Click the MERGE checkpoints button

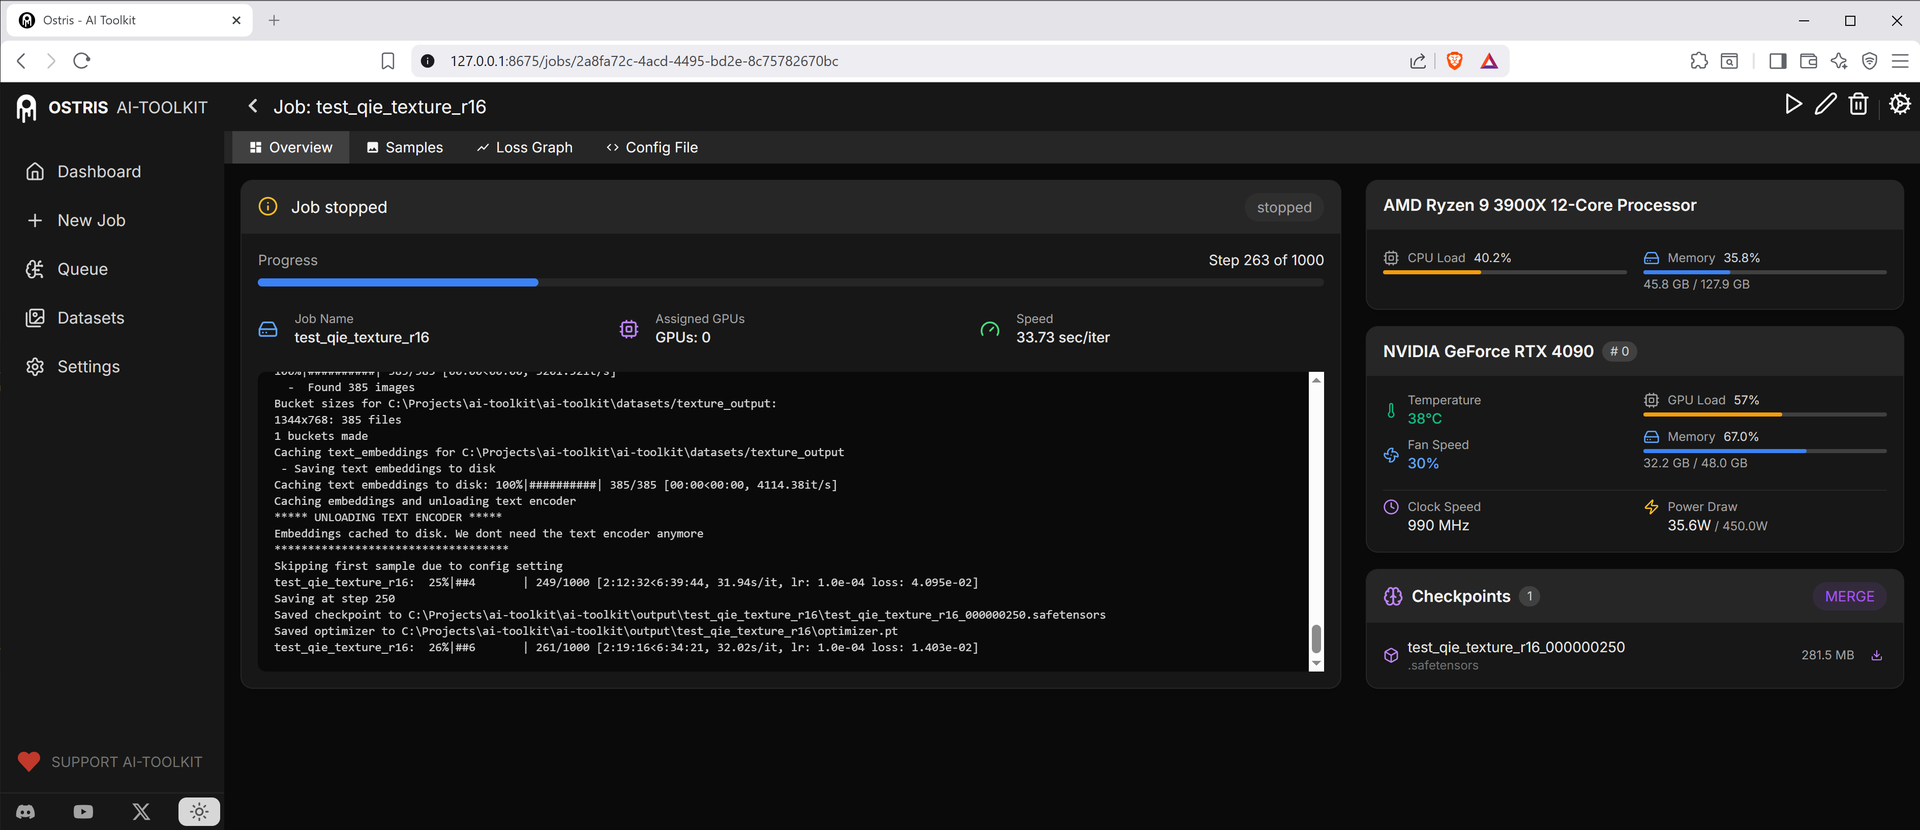(1849, 596)
